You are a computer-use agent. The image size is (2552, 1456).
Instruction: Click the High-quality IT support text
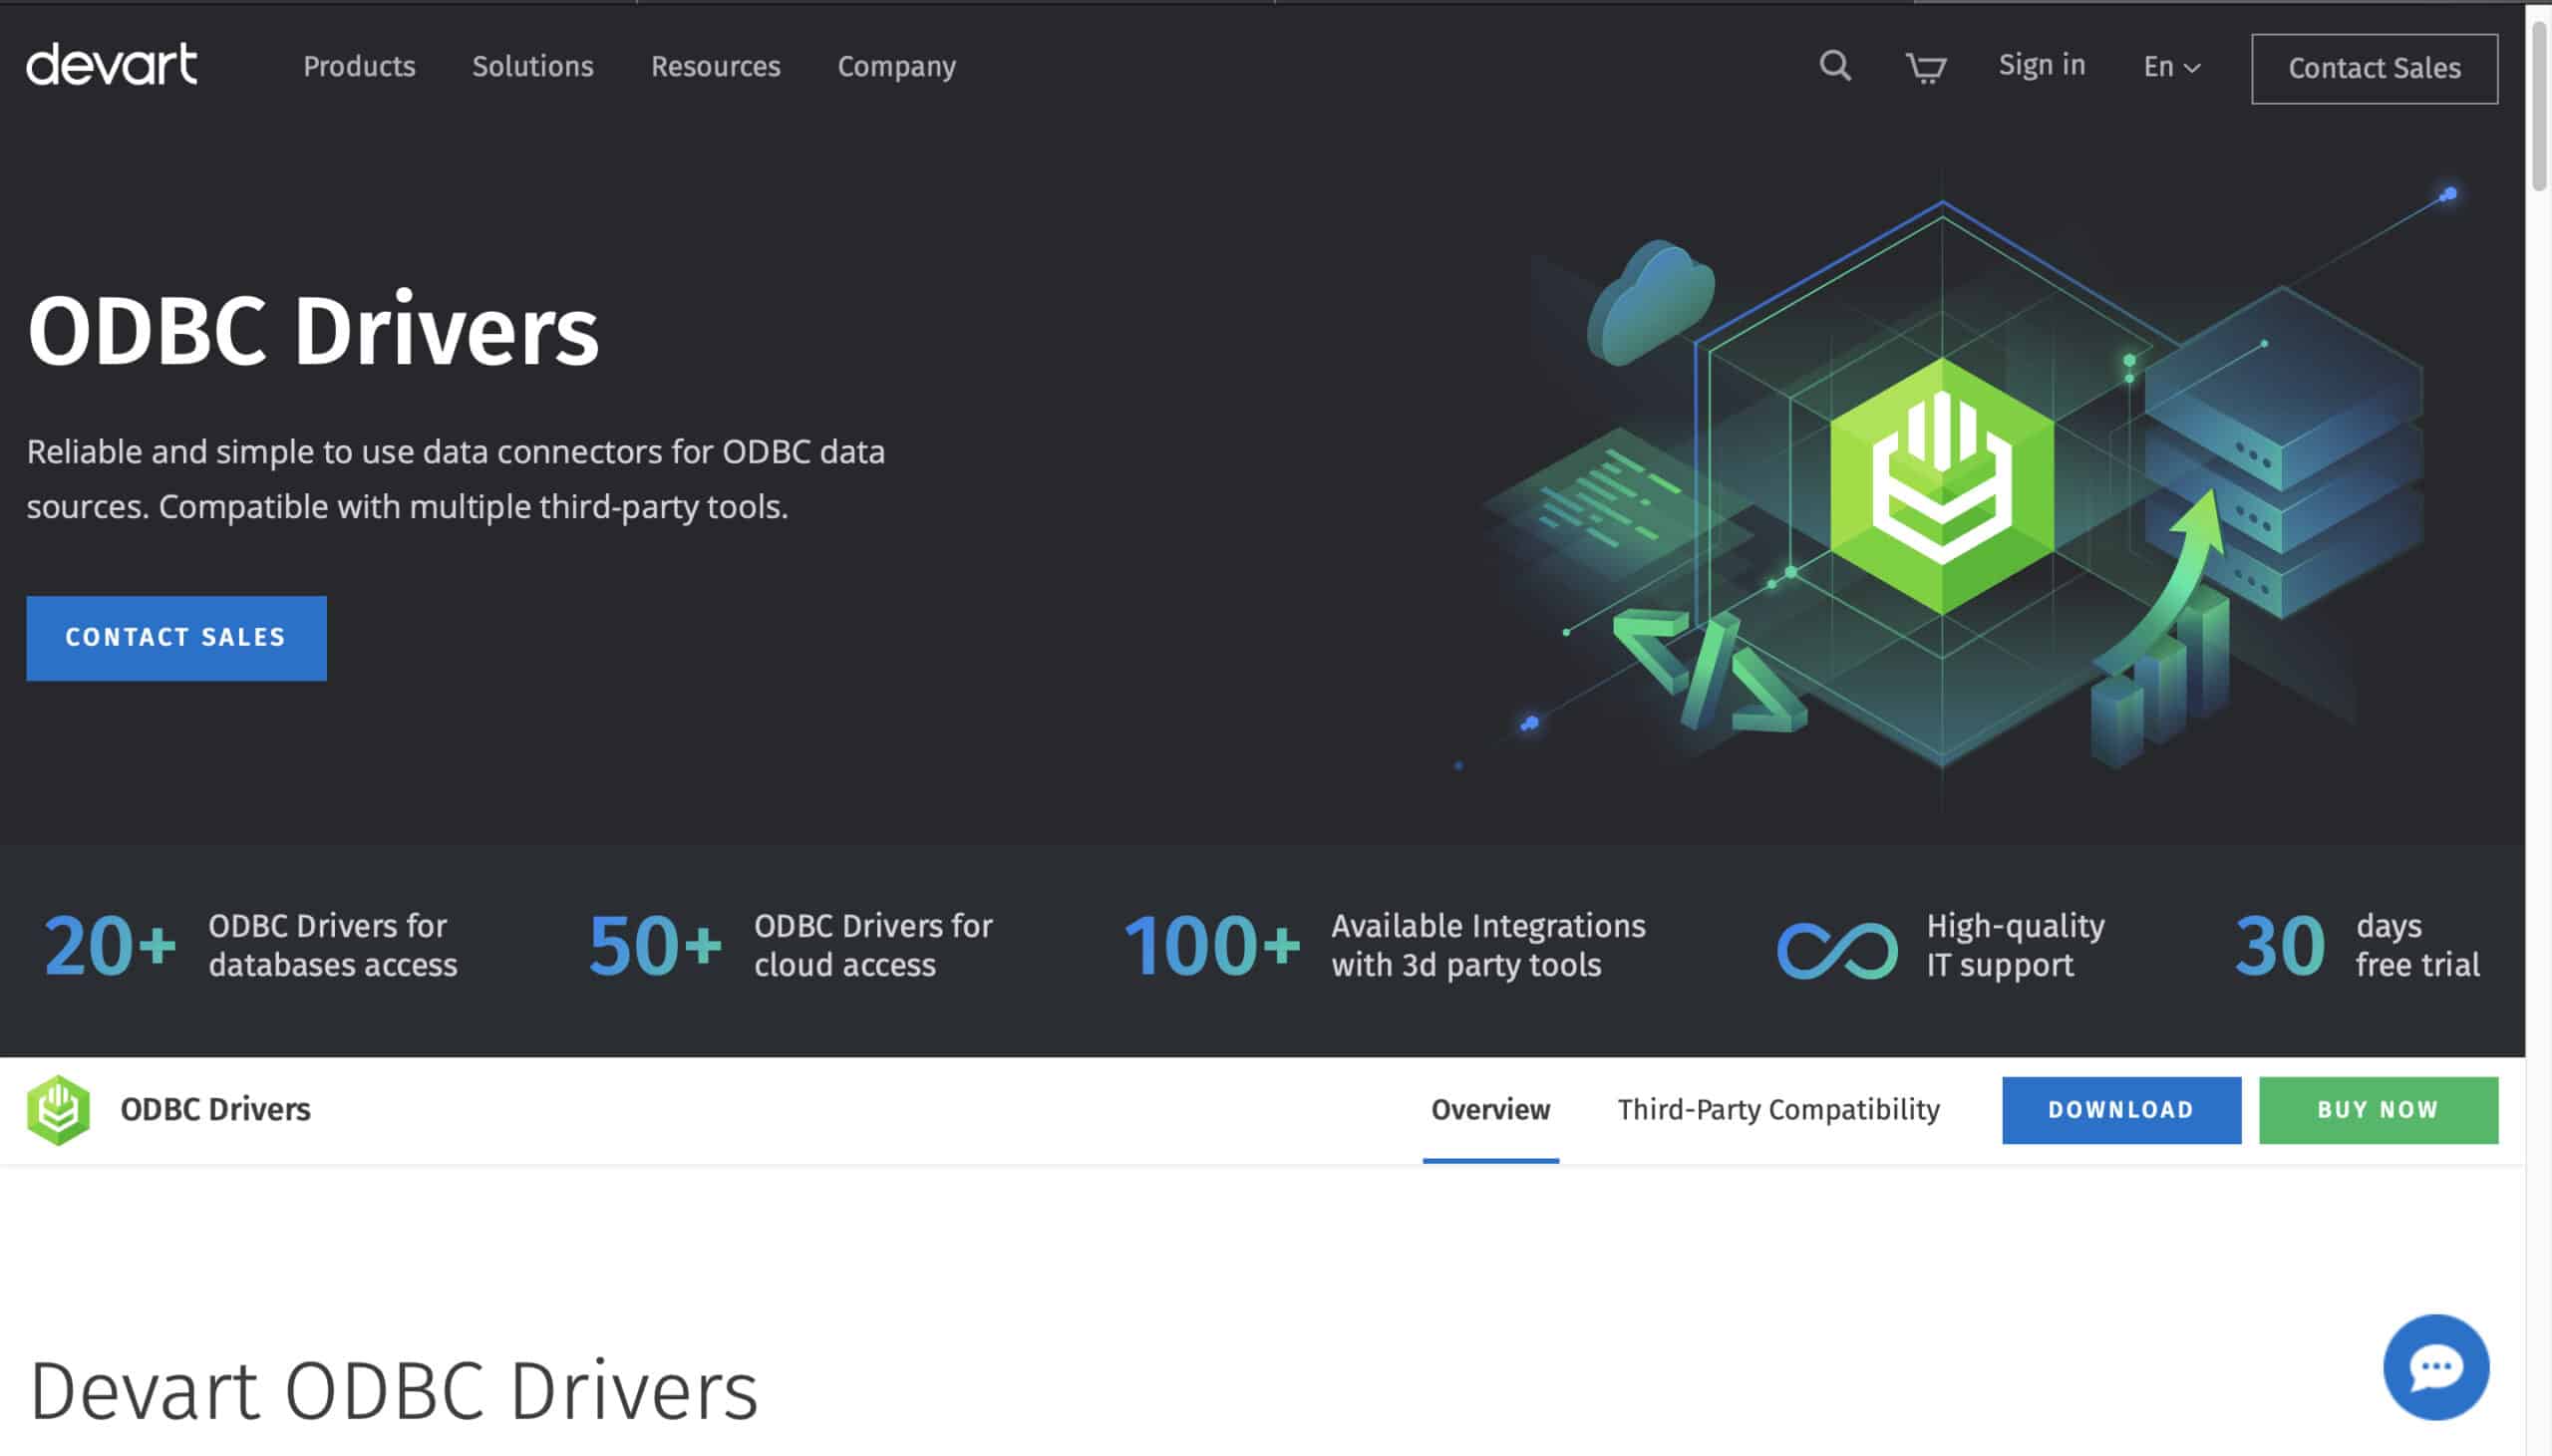coord(2015,946)
